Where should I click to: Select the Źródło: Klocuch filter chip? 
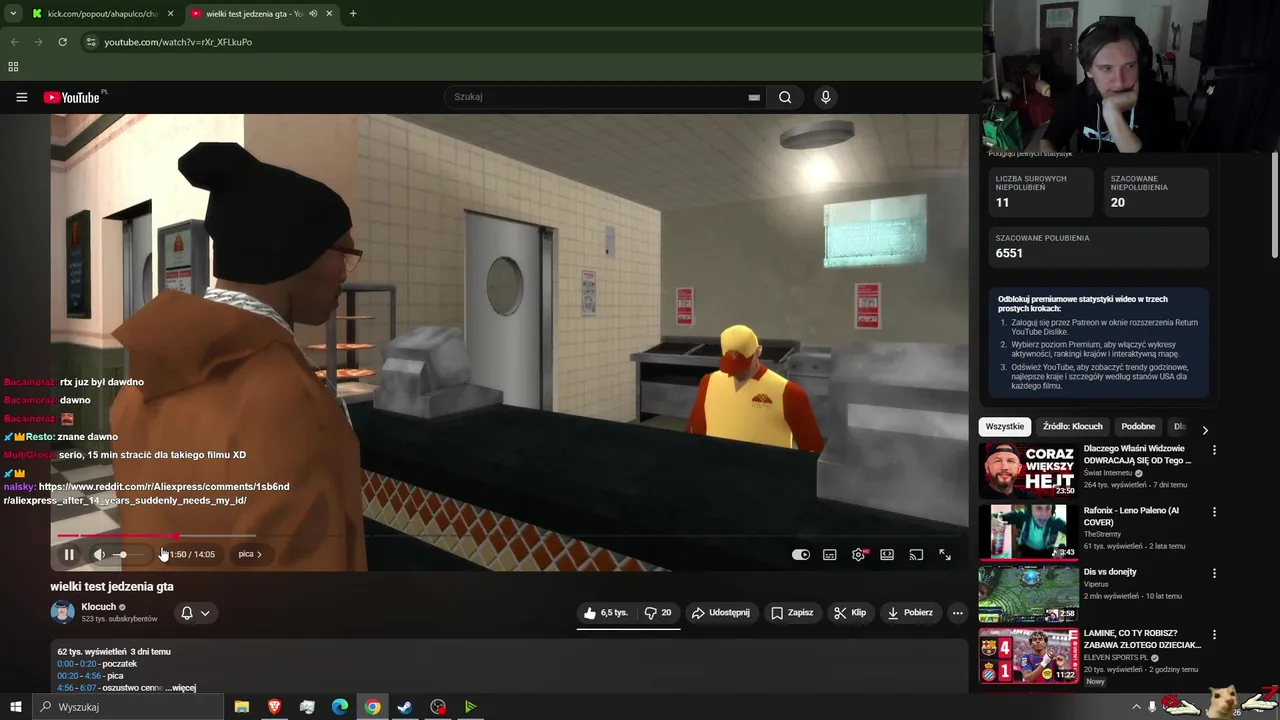[x=1072, y=426]
